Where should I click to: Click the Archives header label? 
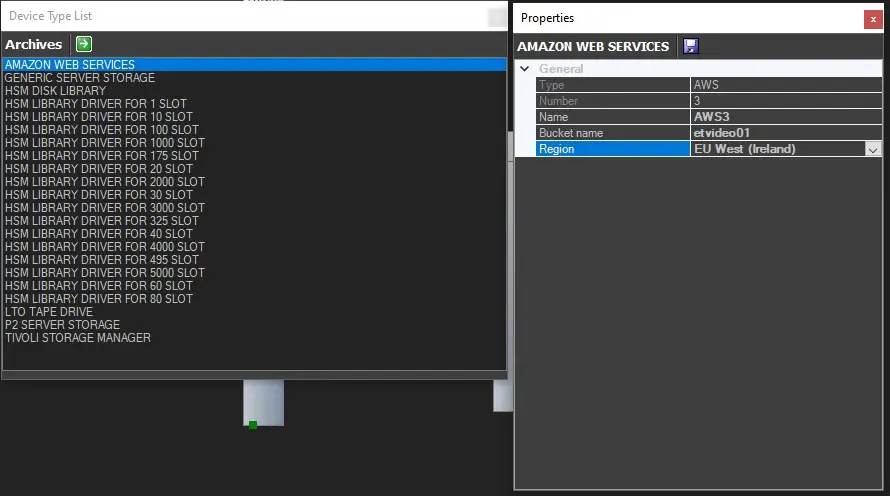(34, 44)
